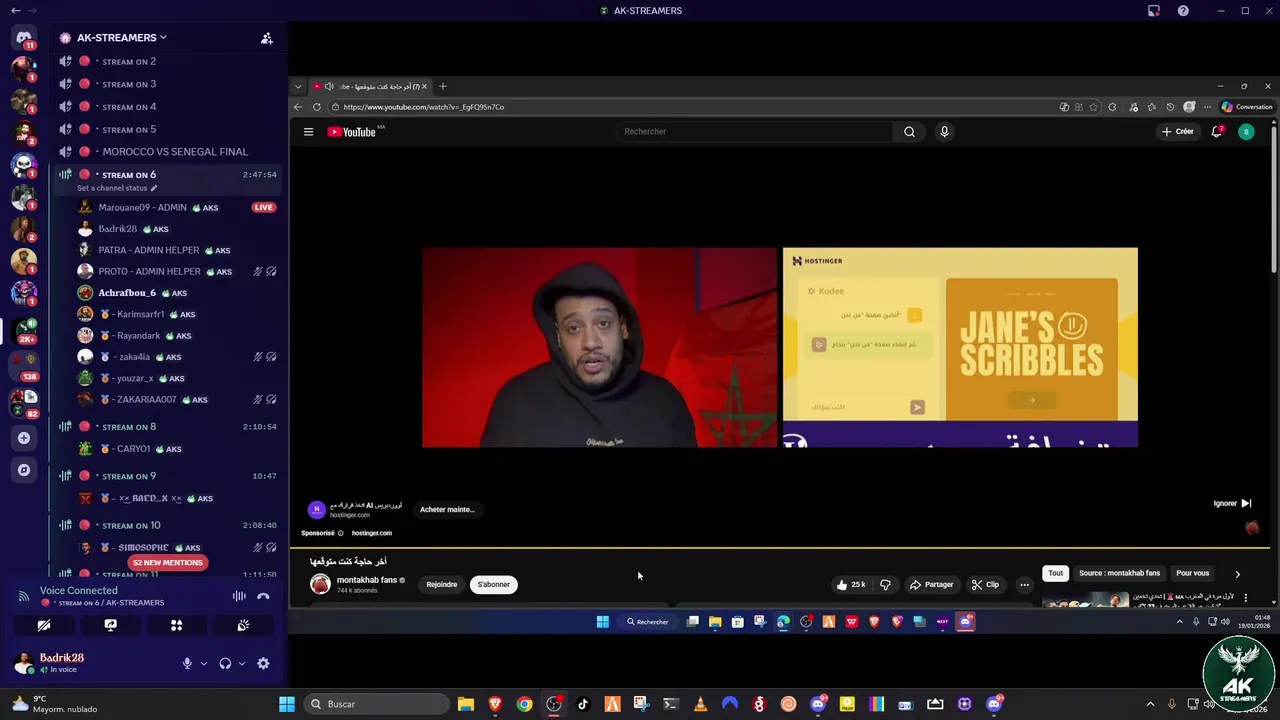Open the Copilot Conversation button

[x=1247, y=107]
